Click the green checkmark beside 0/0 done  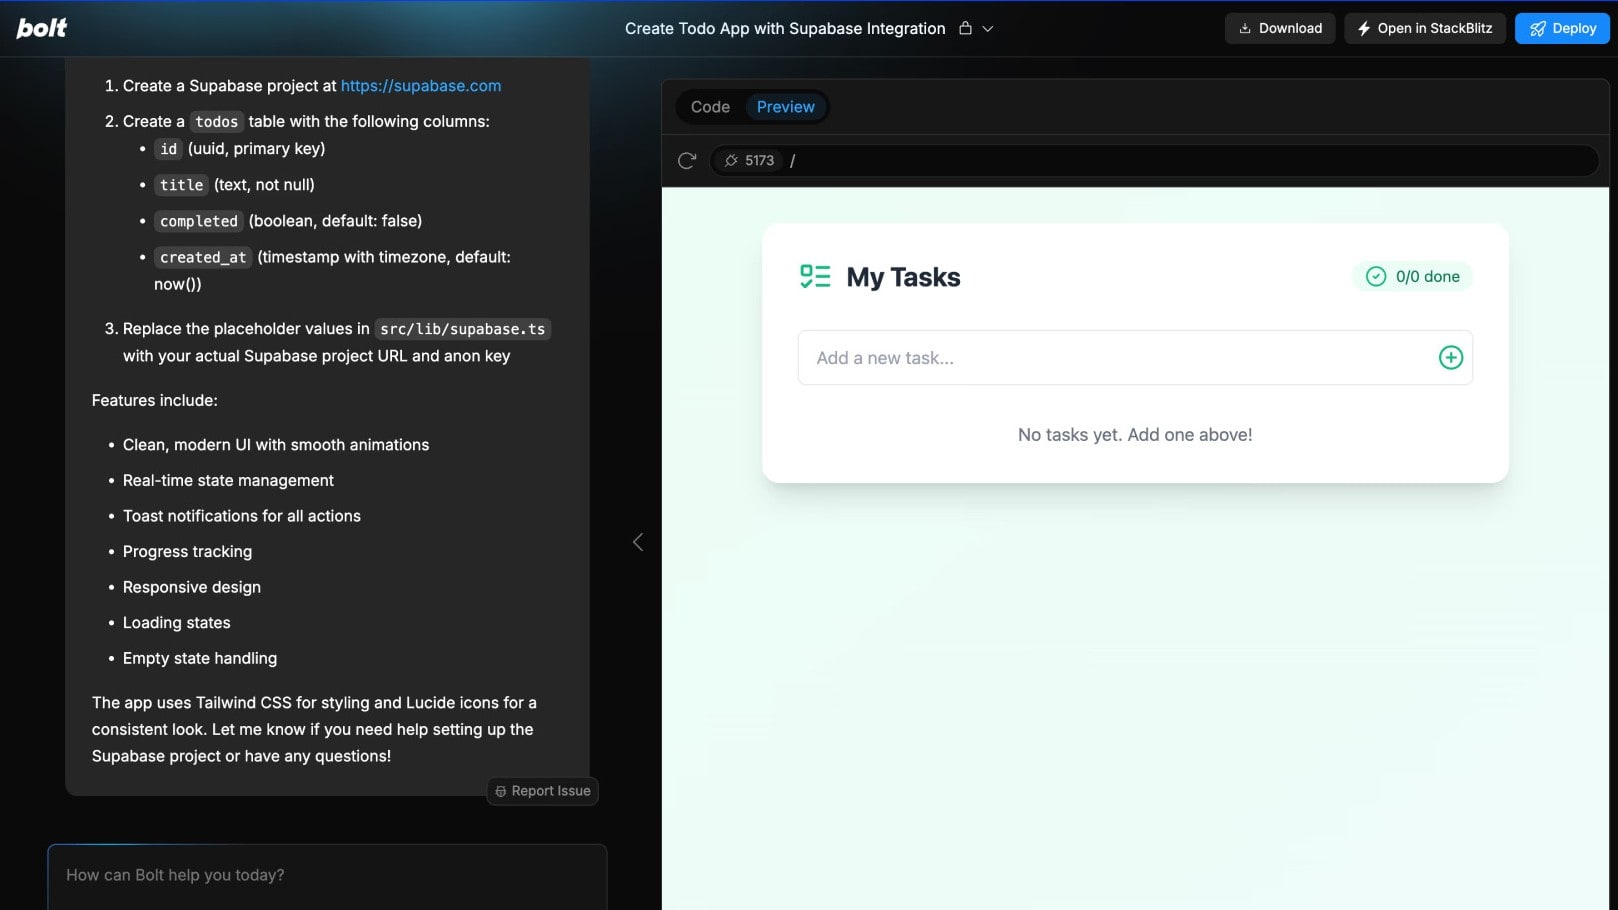(1375, 276)
